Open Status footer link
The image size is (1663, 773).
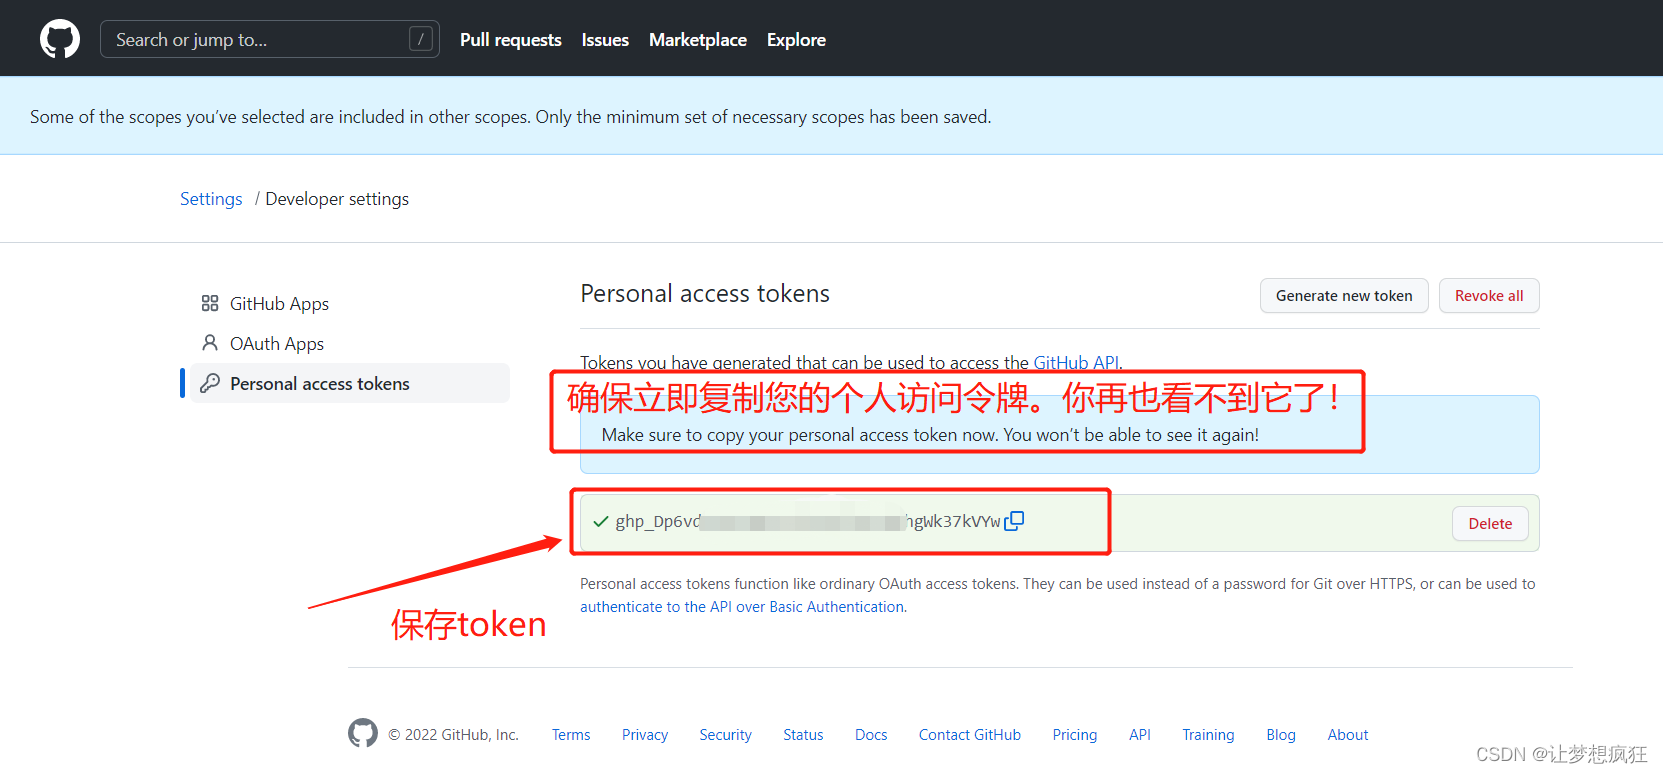point(803,735)
